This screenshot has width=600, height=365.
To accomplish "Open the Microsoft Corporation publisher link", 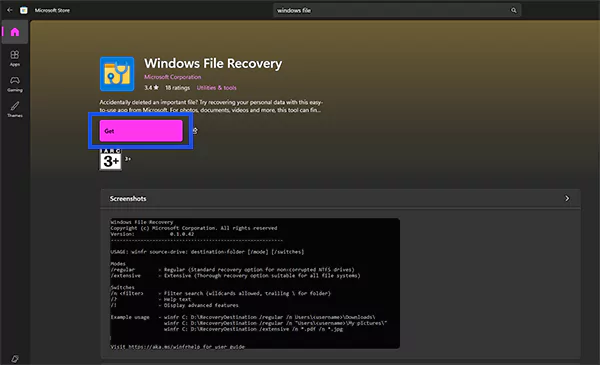I will tap(173, 77).
